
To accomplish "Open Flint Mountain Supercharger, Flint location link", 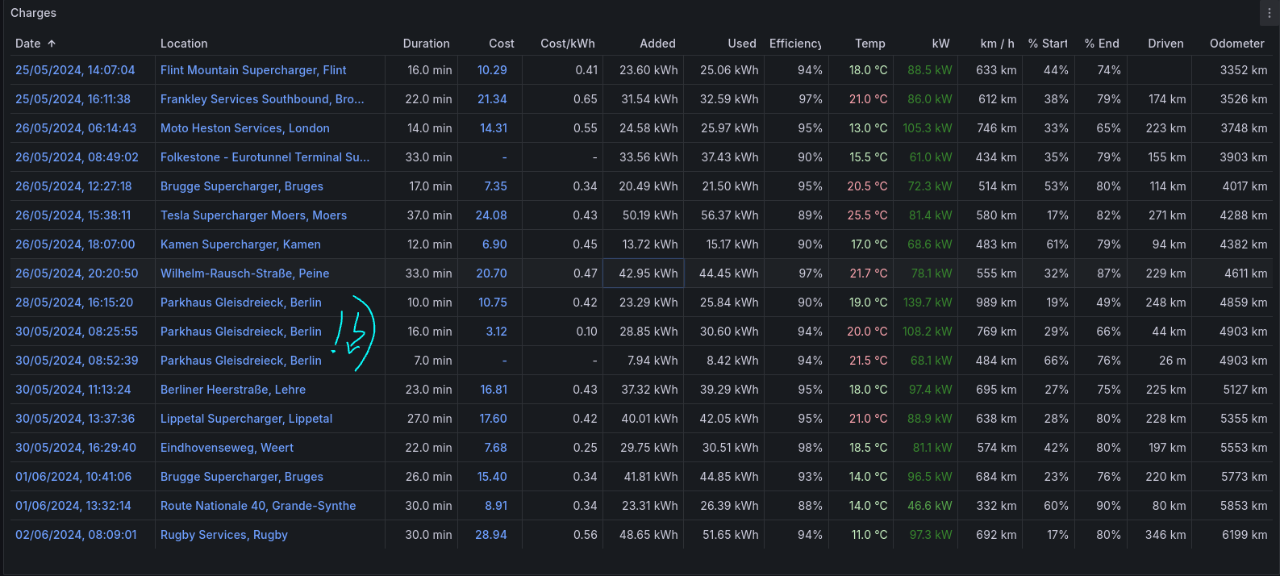I will [x=253, y=70].
